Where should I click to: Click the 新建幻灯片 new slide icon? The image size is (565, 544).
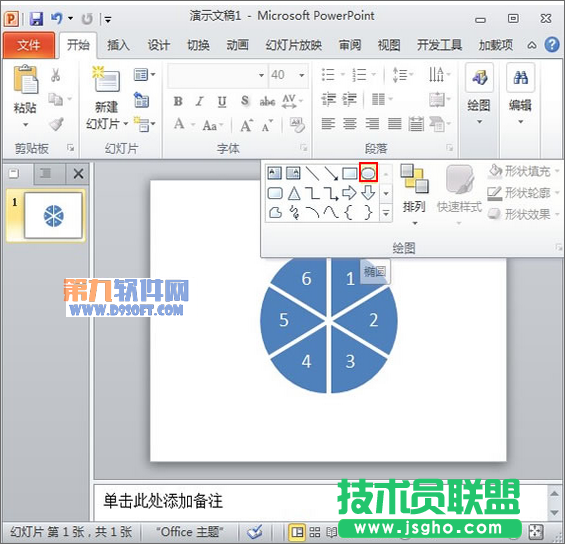(106, 79)
